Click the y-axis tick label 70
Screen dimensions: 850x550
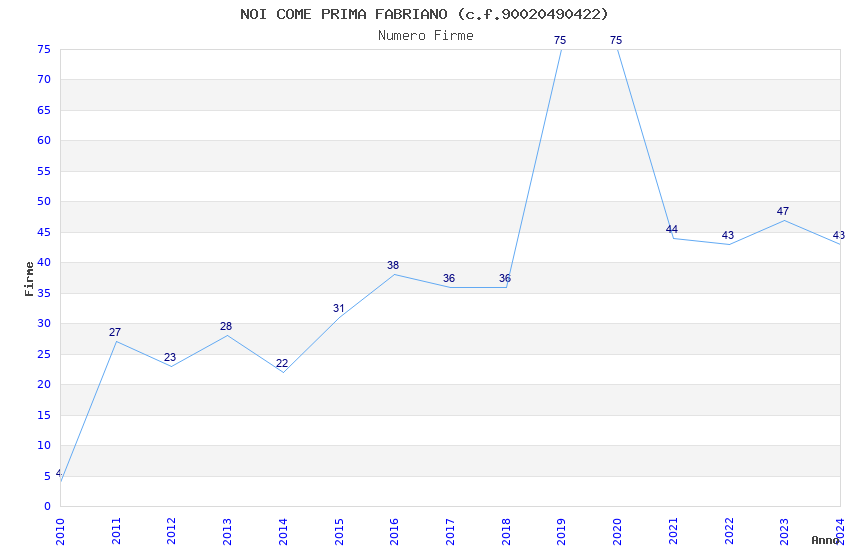pyautogui.click(x=44, y=80)
